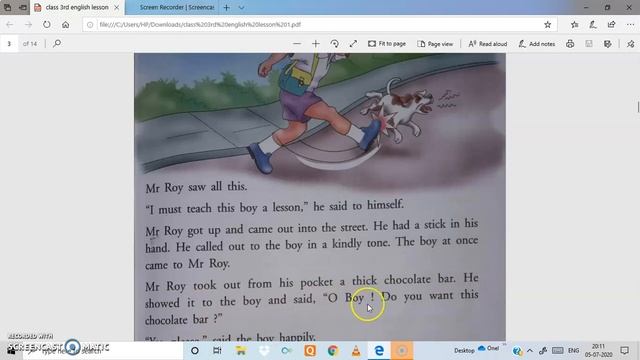Screen dimensions: 640x360
Task: Click the text "Mr Roy saw all this."
Action: (x=196, y=187)
